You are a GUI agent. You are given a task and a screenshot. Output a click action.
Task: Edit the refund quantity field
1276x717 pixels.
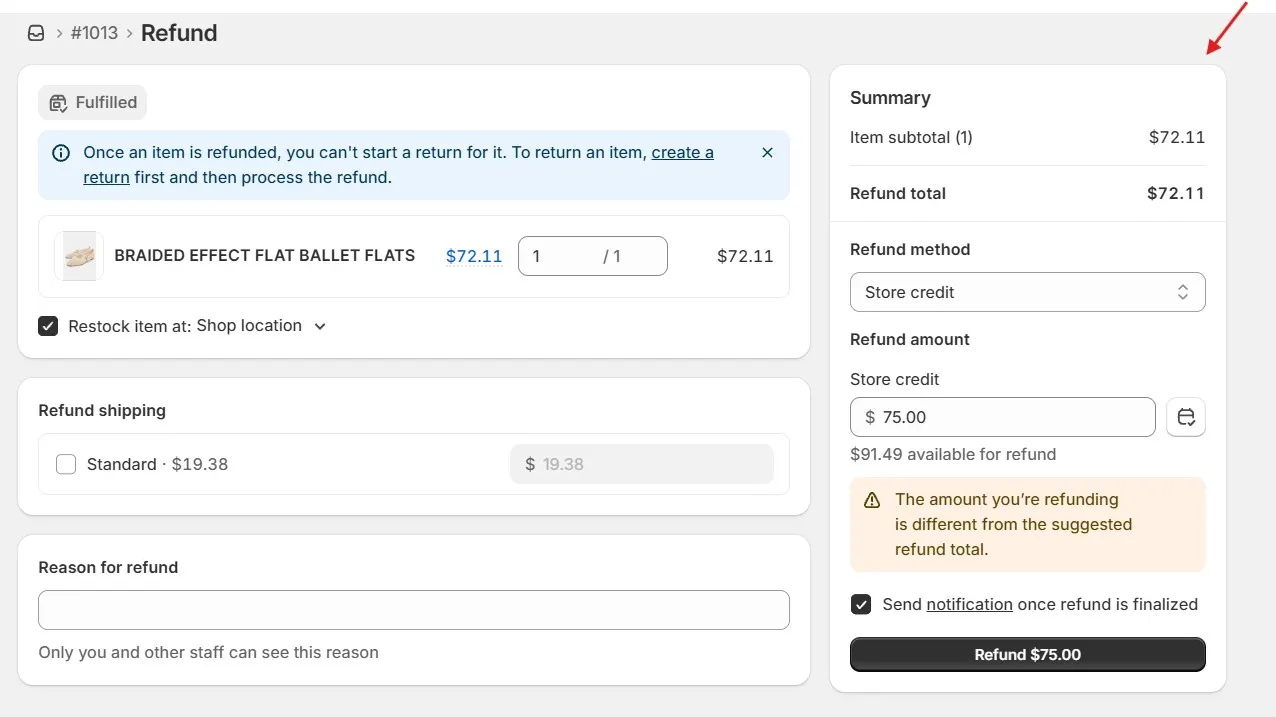pos(592,256)
